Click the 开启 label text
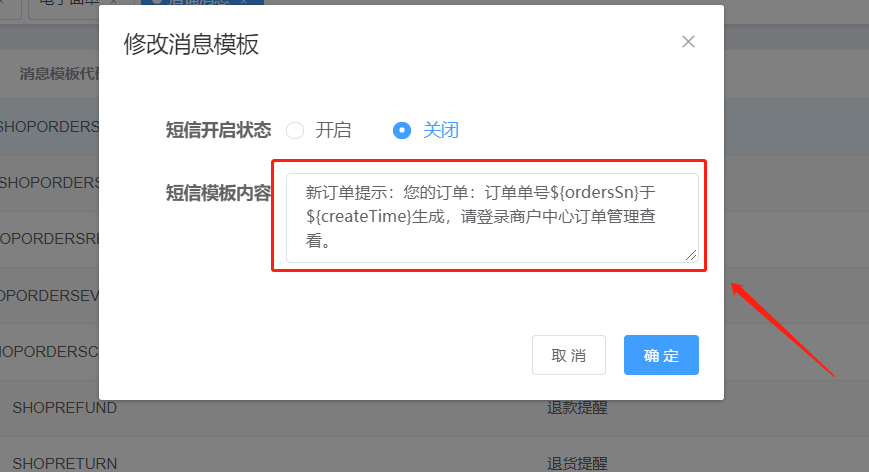Screen dimensions: 869x472 pos(333,130)
